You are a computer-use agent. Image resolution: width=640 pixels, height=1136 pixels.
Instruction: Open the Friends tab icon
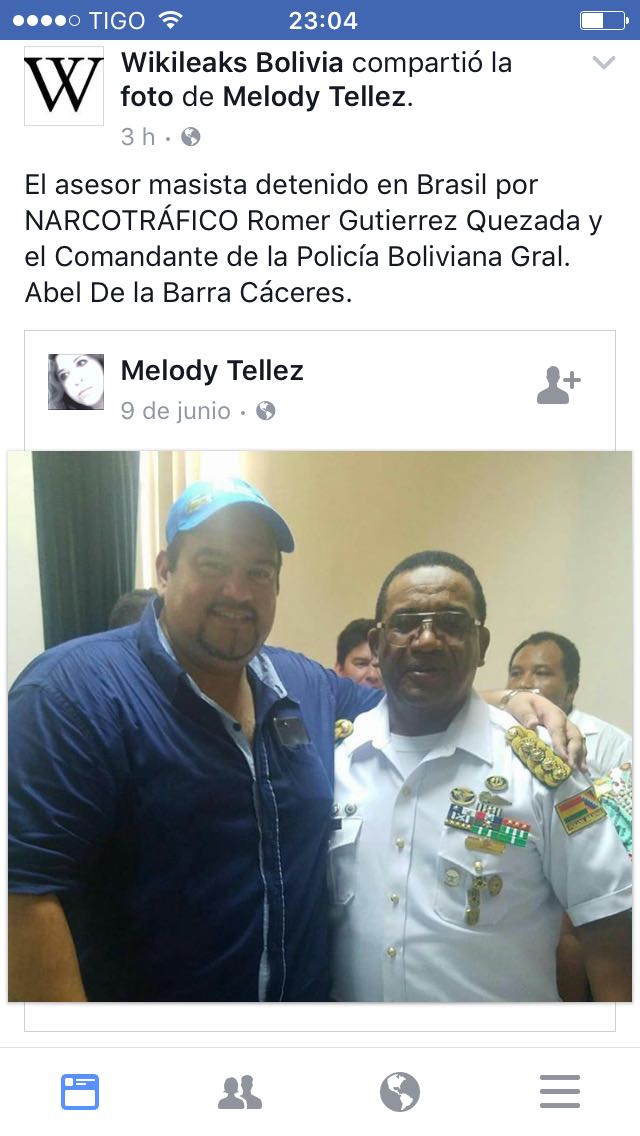[240, 1092]
